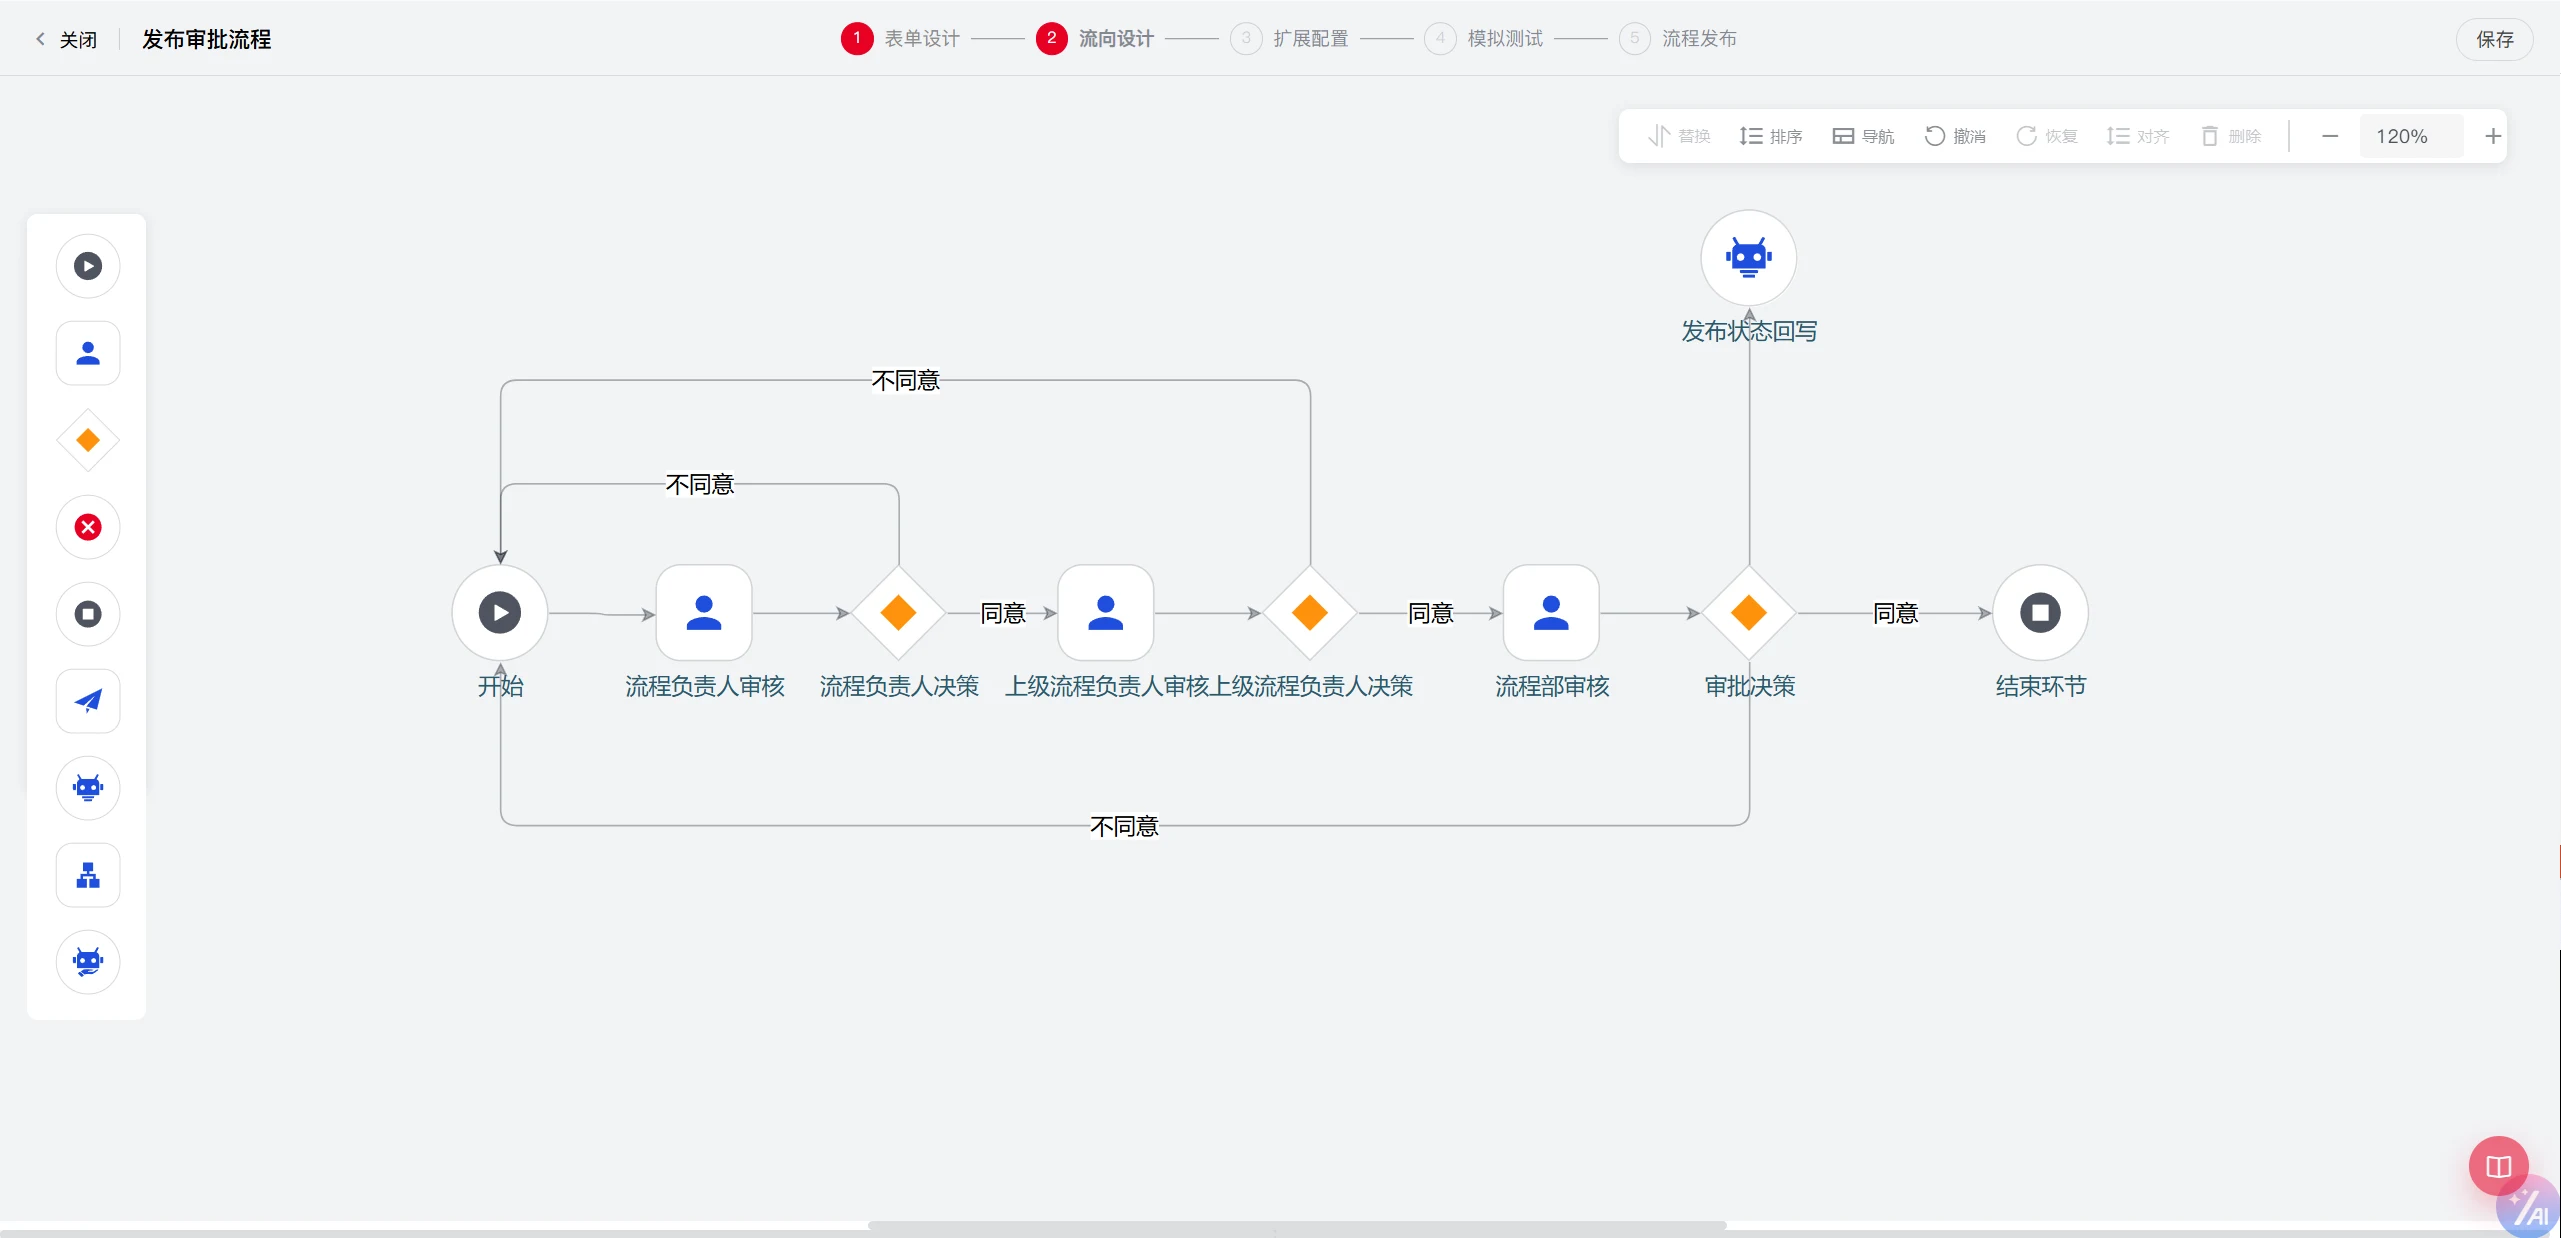
Task: Select the 结束环节 end node
Action: [x=2040, y=613]
